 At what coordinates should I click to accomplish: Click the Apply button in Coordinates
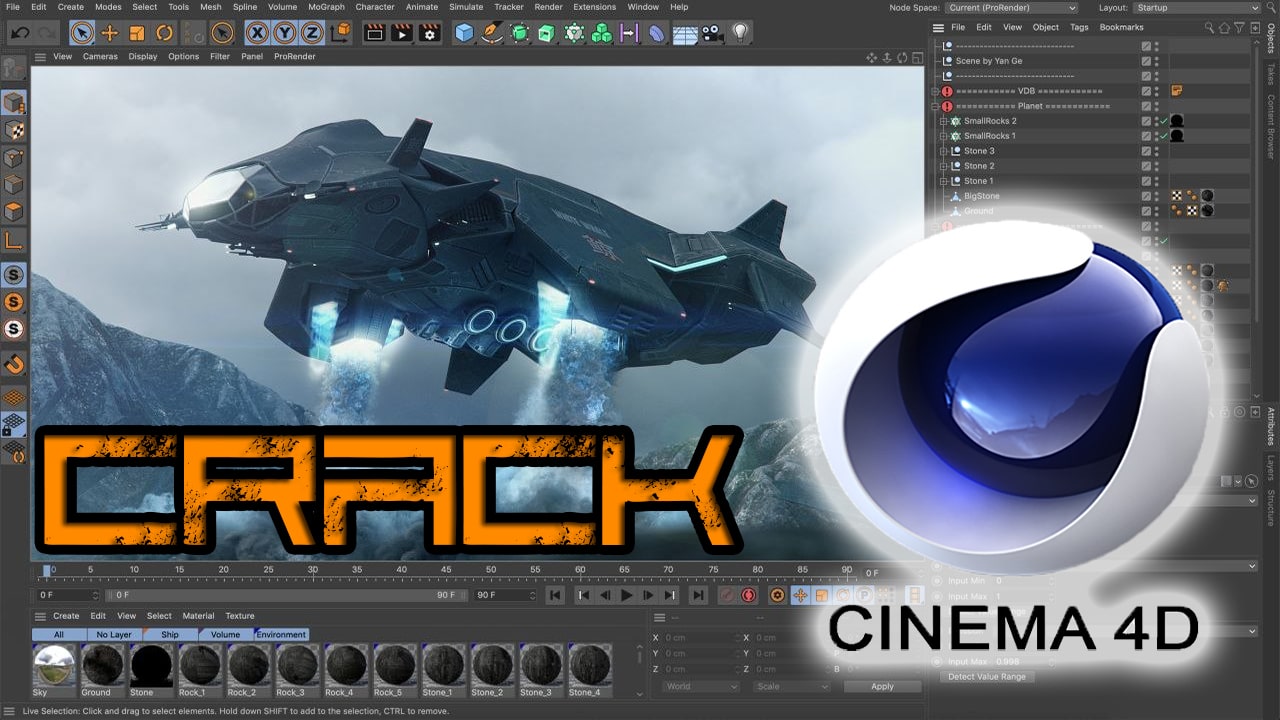click(x=882, y=687)
